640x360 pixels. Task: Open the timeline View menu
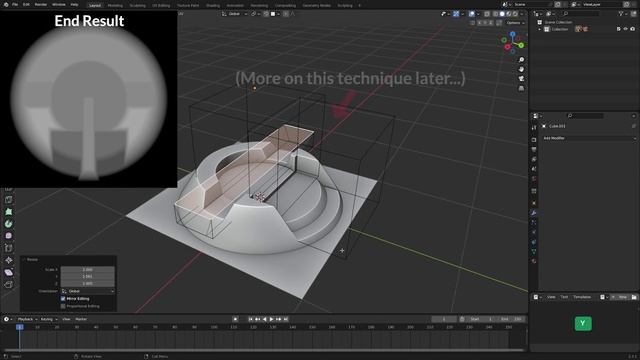click(x=66, y=319)
